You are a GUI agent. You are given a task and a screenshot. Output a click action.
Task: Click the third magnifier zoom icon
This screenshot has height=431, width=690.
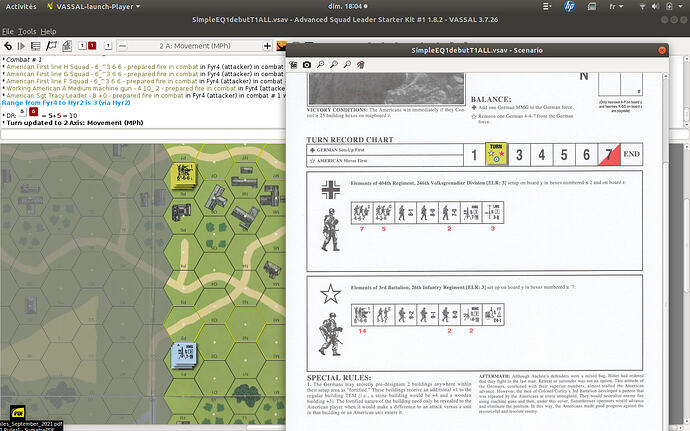pyautogui.click(x=347, y=65)
